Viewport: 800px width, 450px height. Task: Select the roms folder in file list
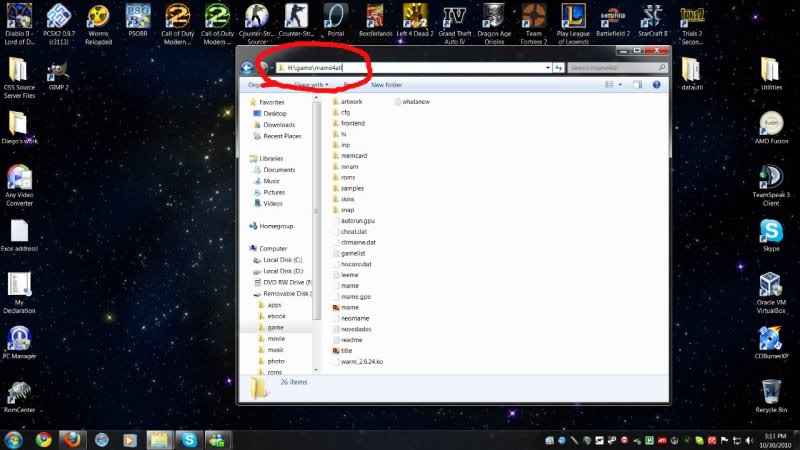(347, 177)
